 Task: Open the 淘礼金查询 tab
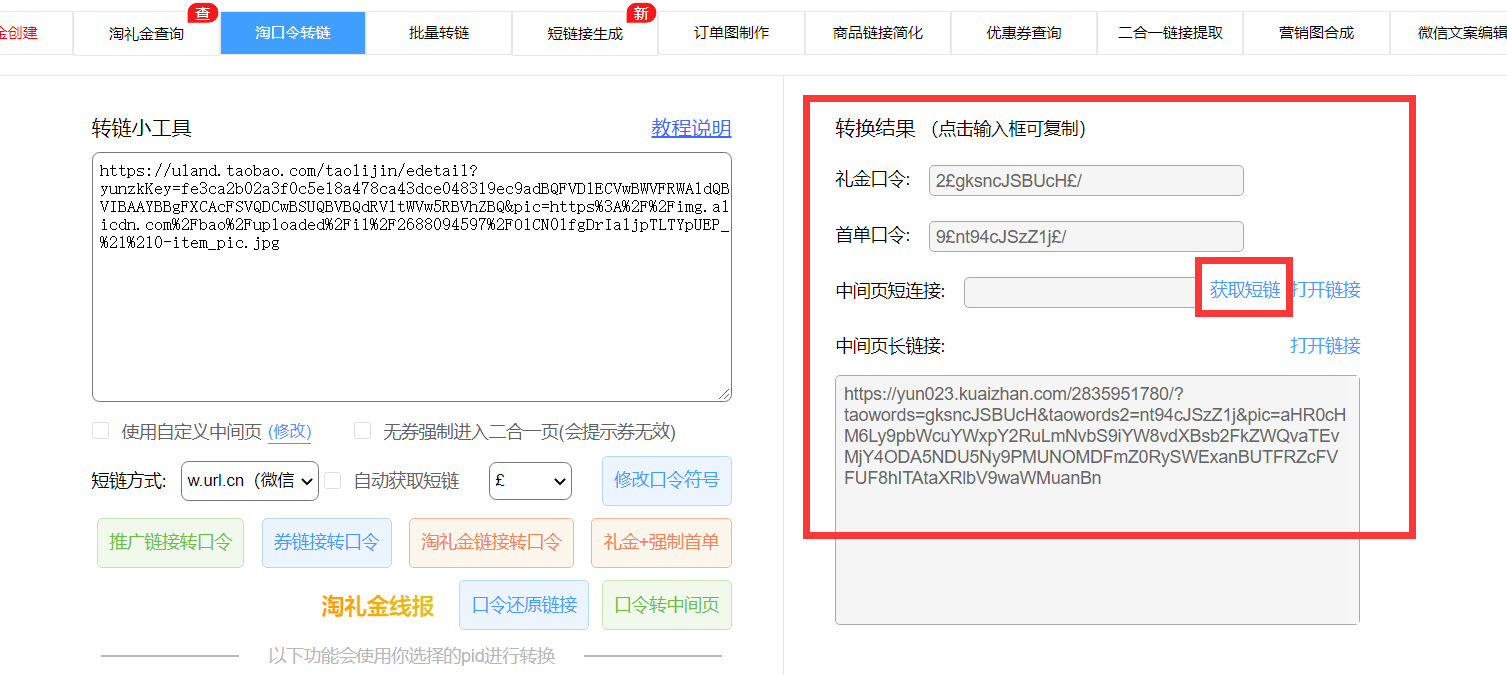pos(146,33)
